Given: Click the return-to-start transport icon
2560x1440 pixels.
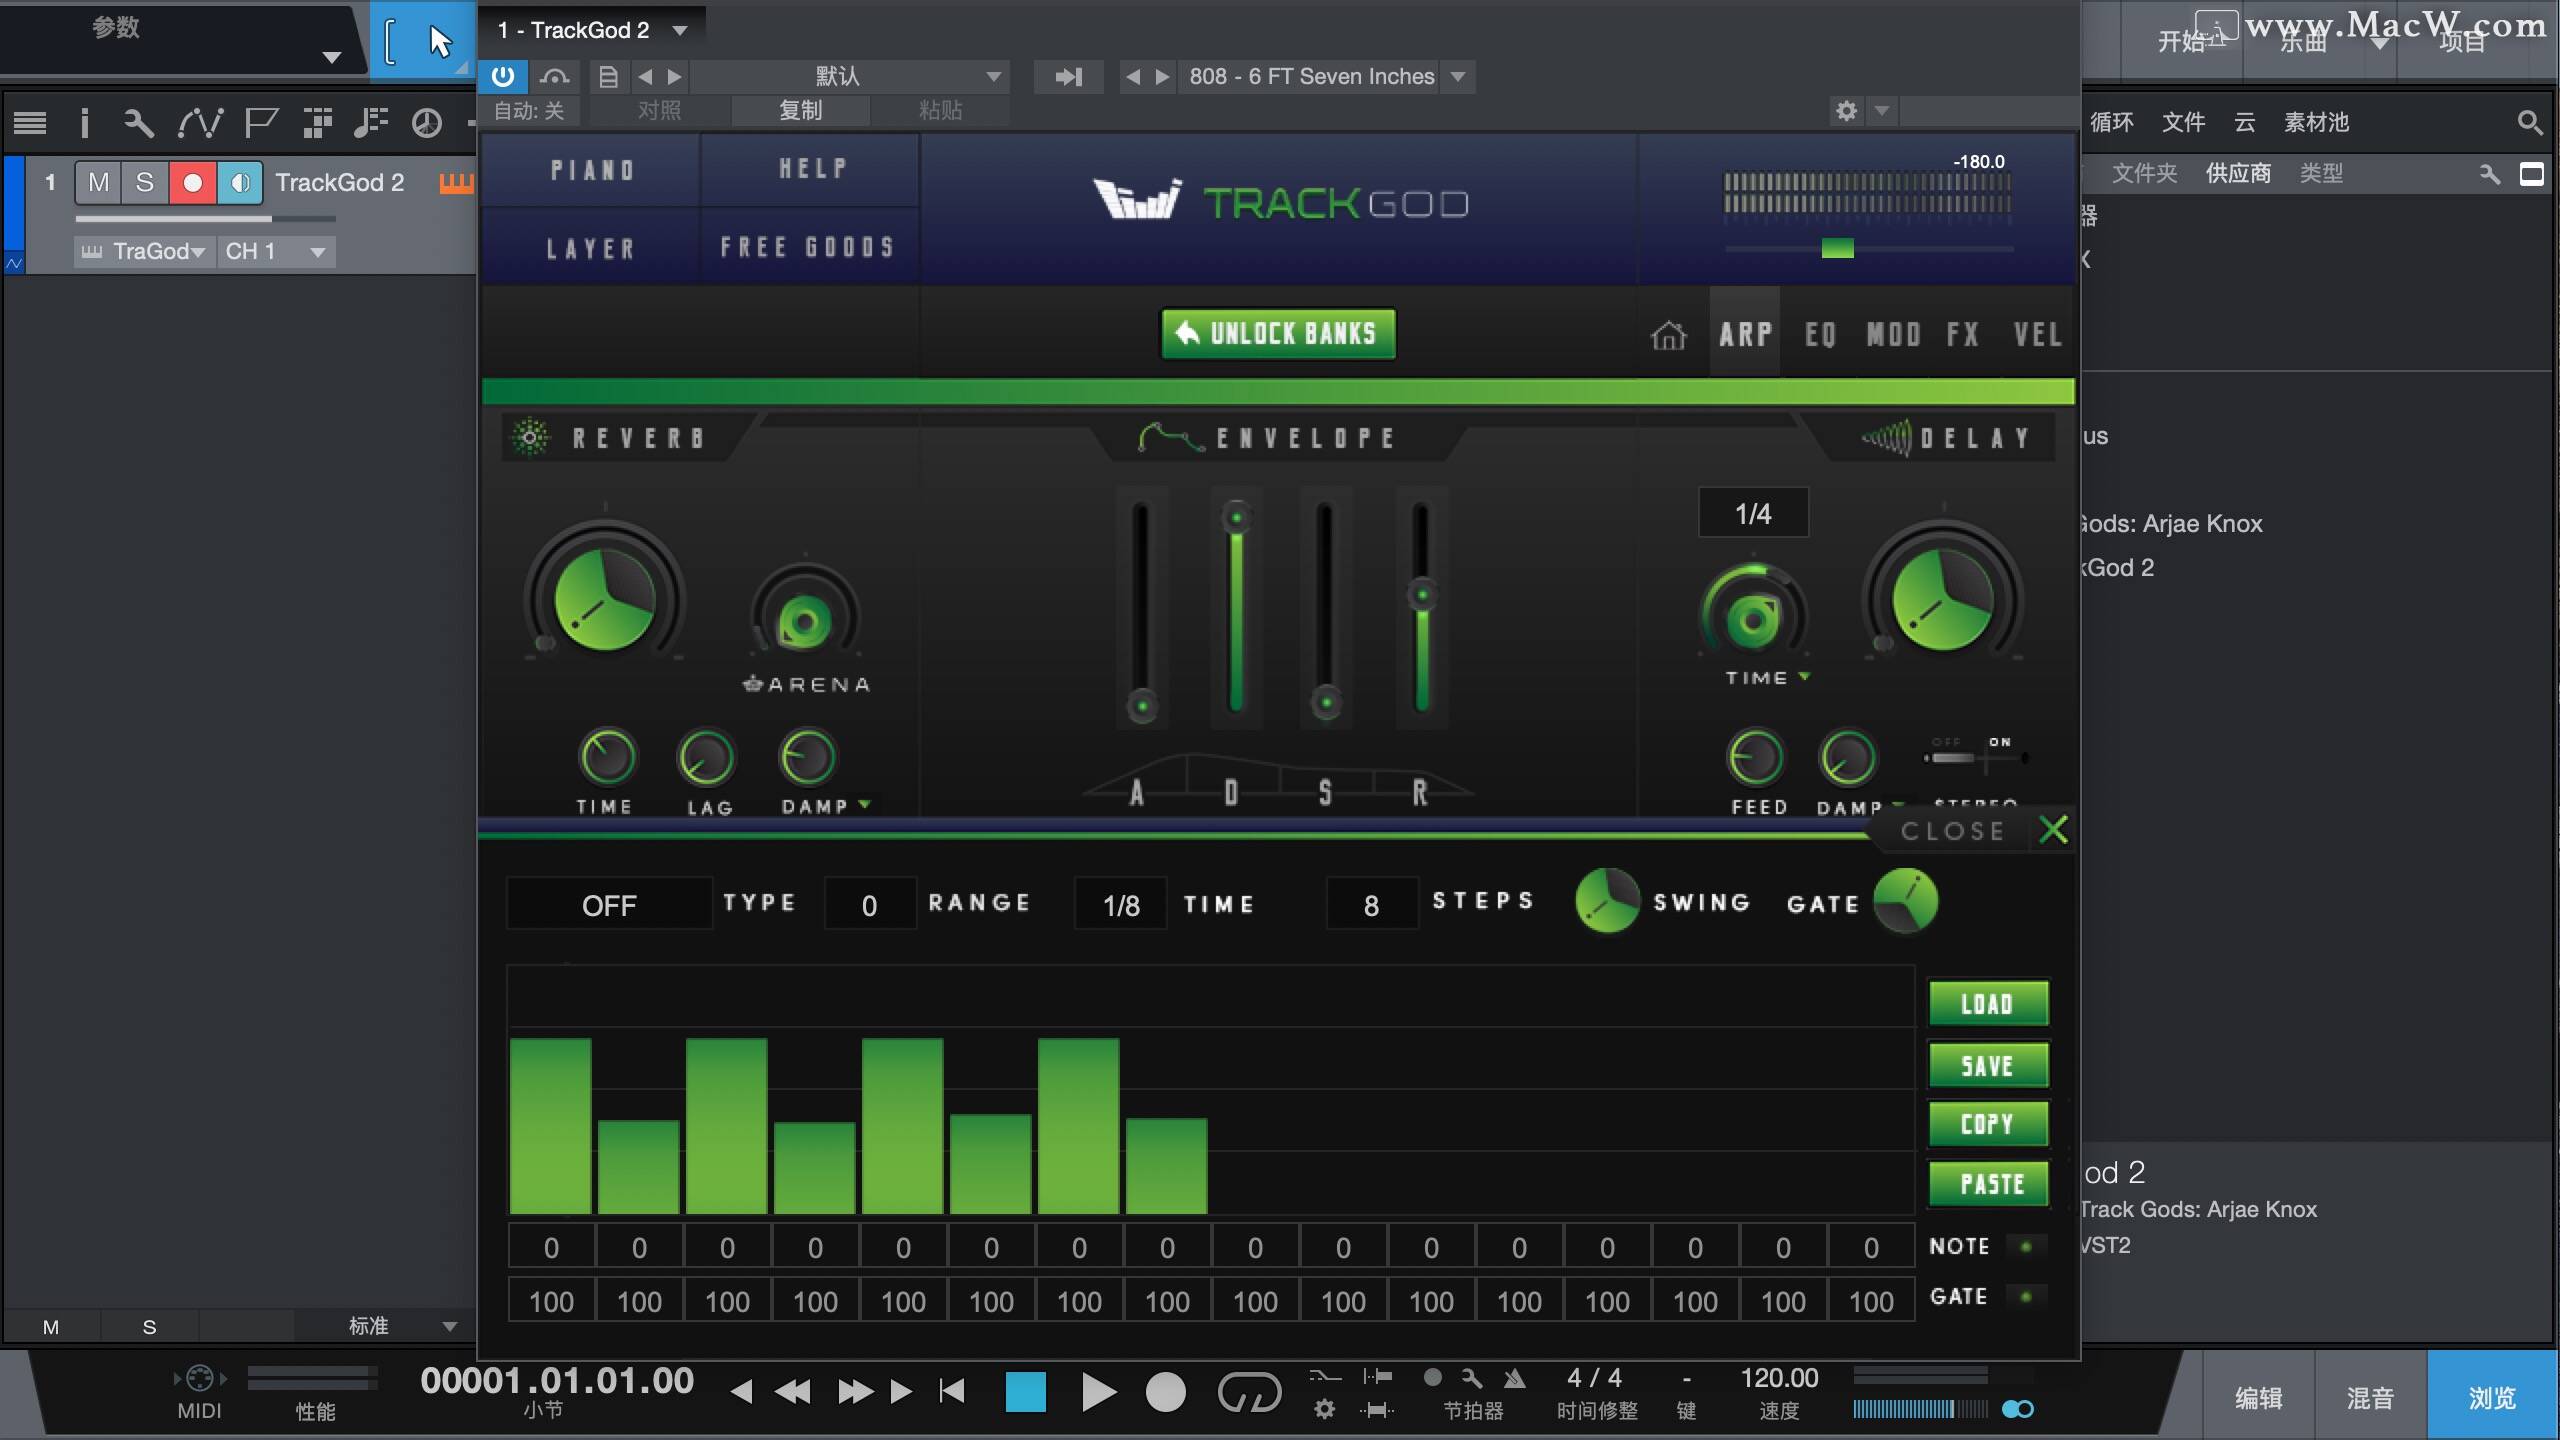Looking at the screenshot, I should pos(952,1391).
